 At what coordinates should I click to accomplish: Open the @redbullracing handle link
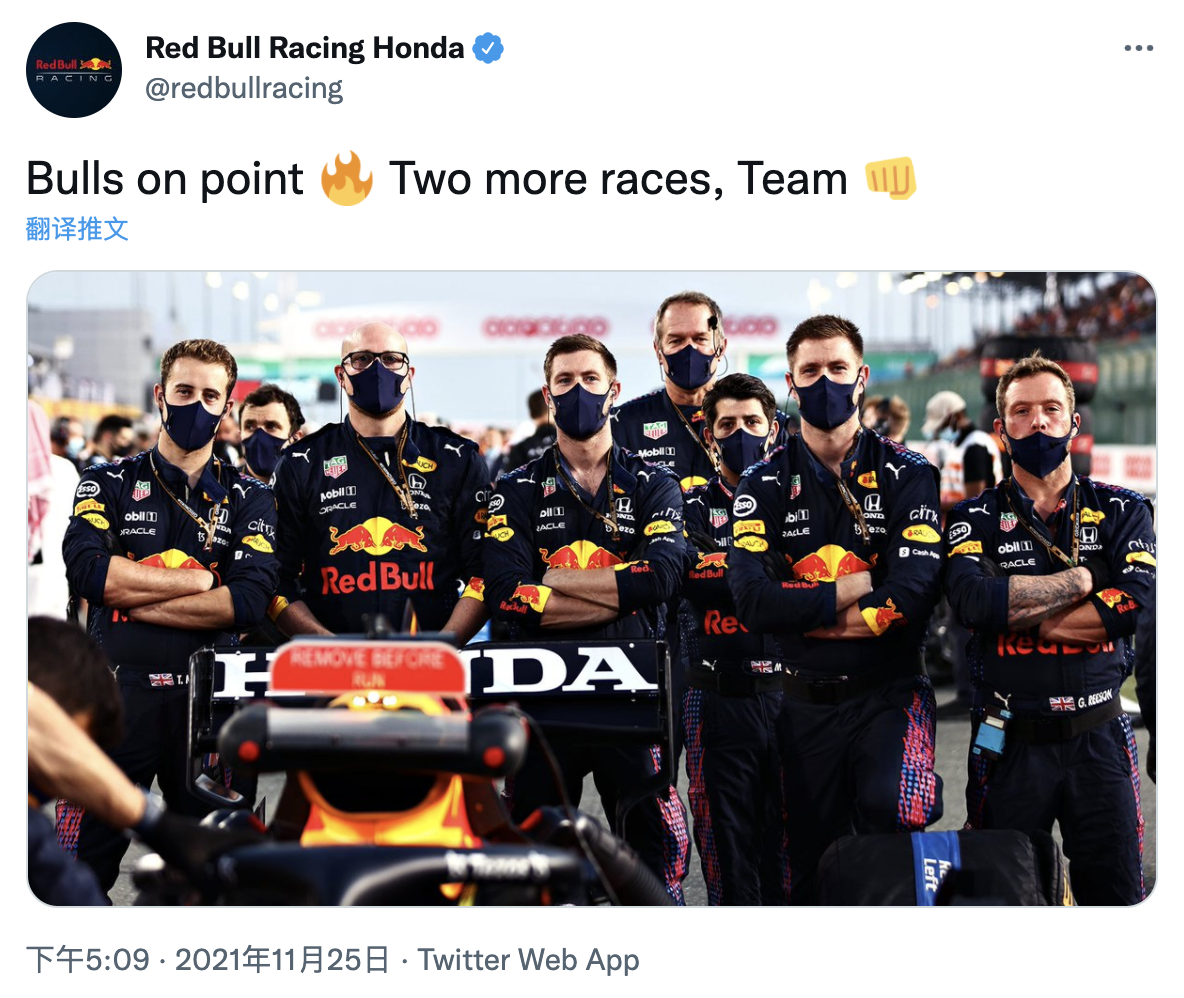pos(244,88)
